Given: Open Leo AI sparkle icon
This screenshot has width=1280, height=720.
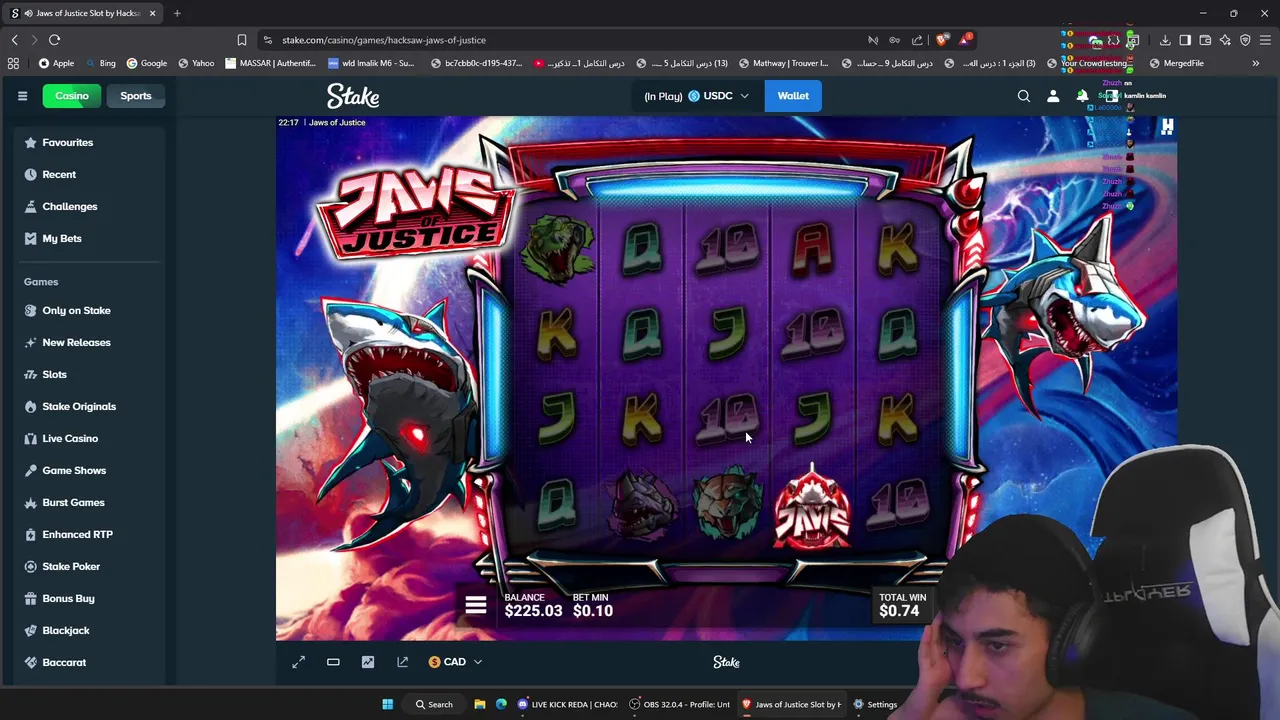Looking at the screenshot, I should (x=1225, y=40).
